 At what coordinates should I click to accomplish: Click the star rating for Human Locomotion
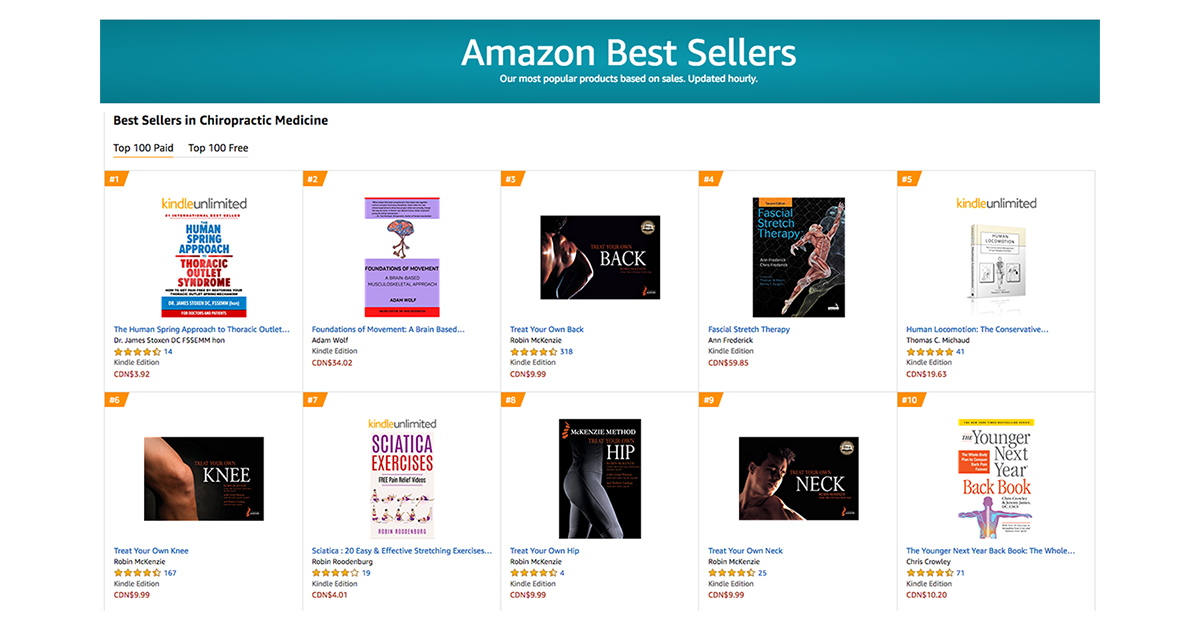click(930, 352)
